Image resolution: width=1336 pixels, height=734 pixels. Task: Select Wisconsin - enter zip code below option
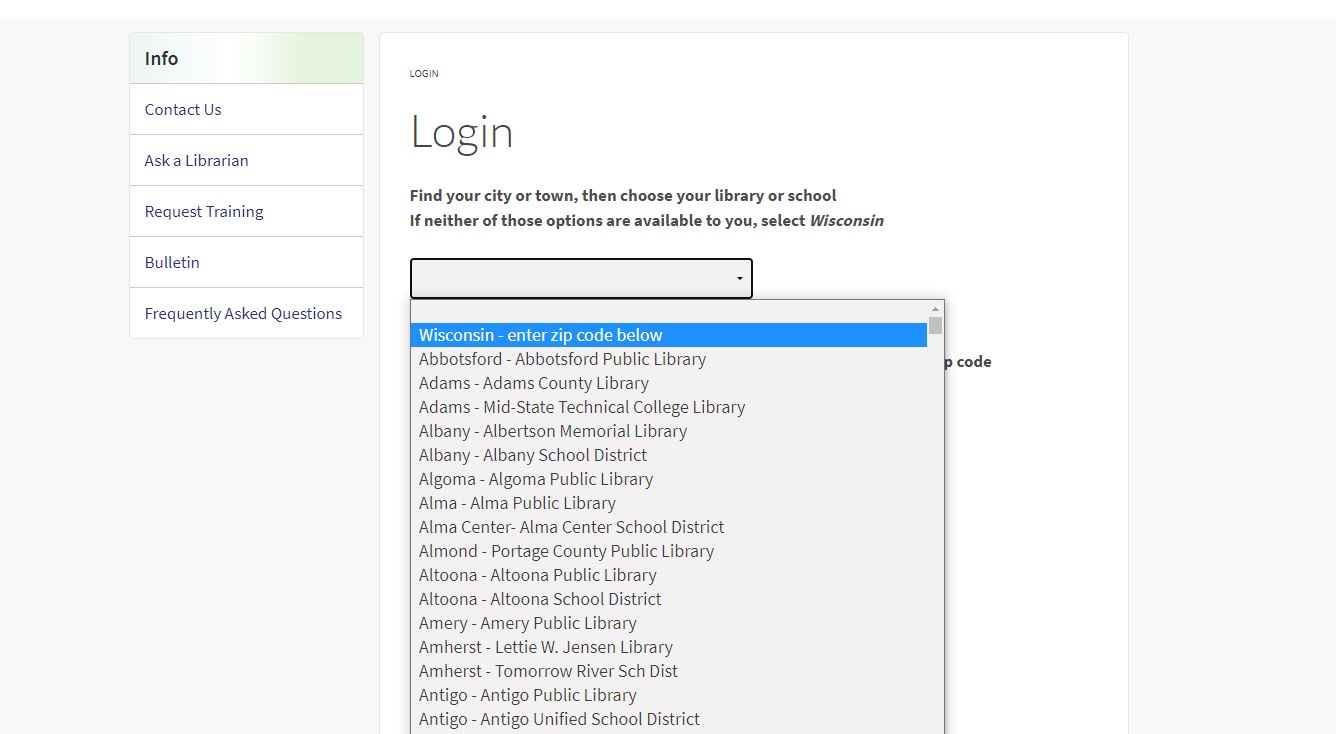tap(541, 335)
